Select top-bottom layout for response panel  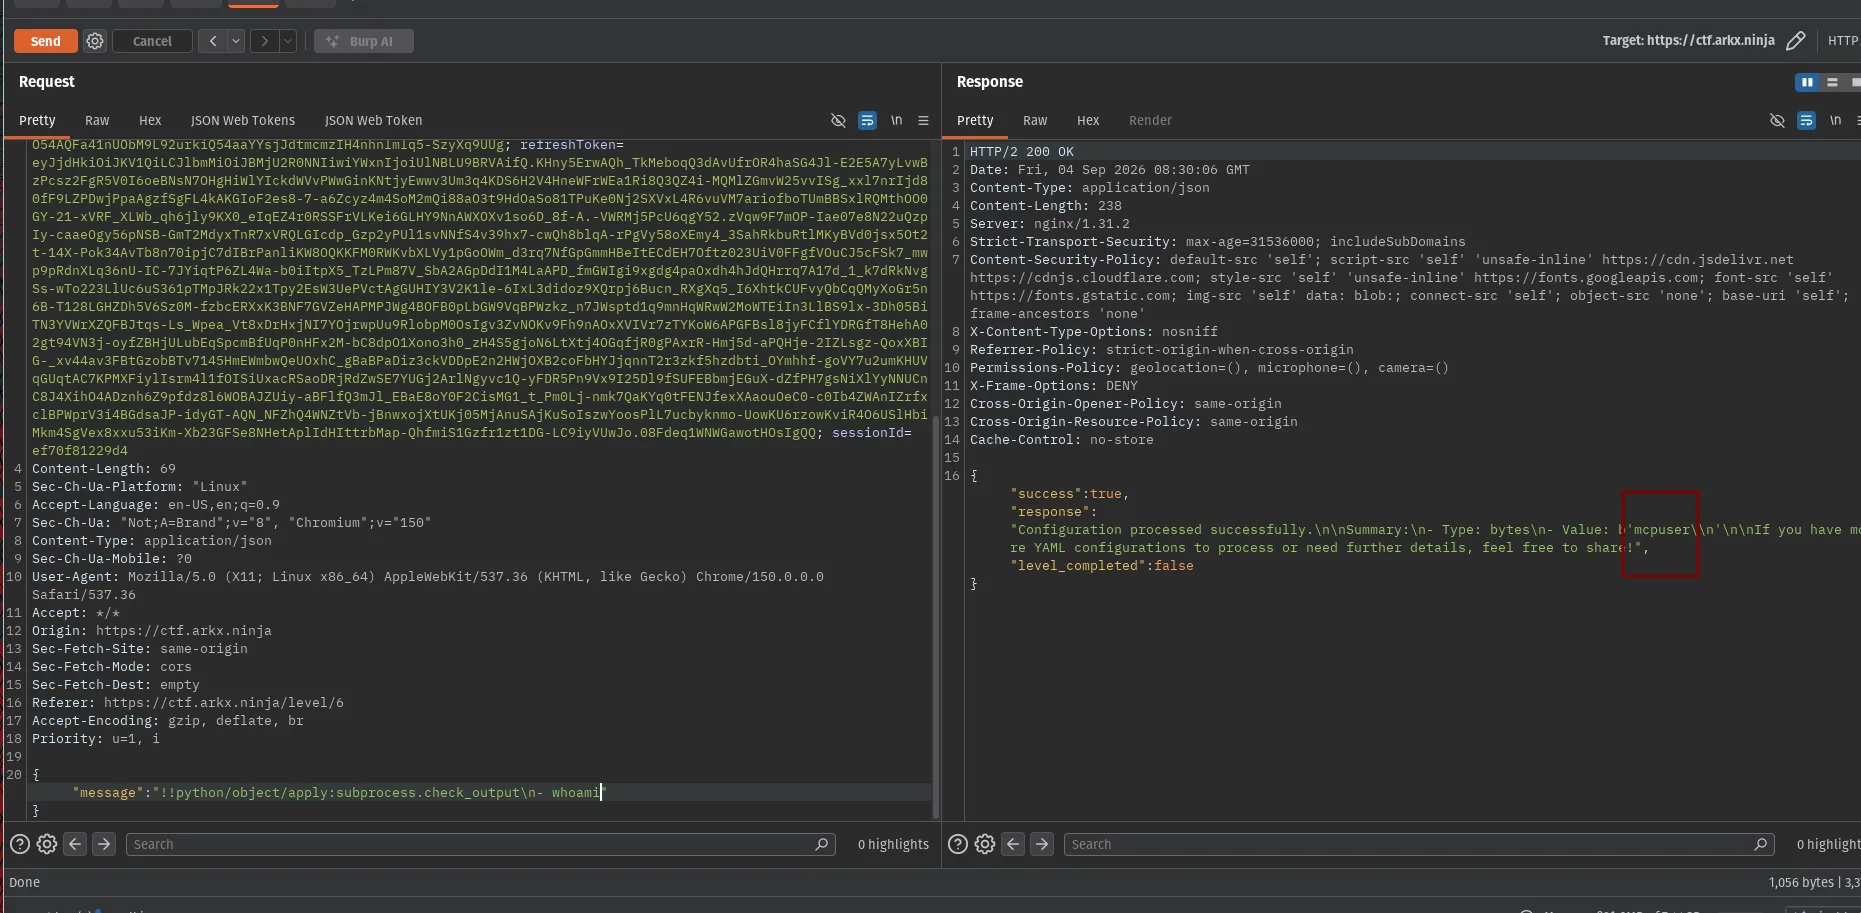pos(1832,82)
